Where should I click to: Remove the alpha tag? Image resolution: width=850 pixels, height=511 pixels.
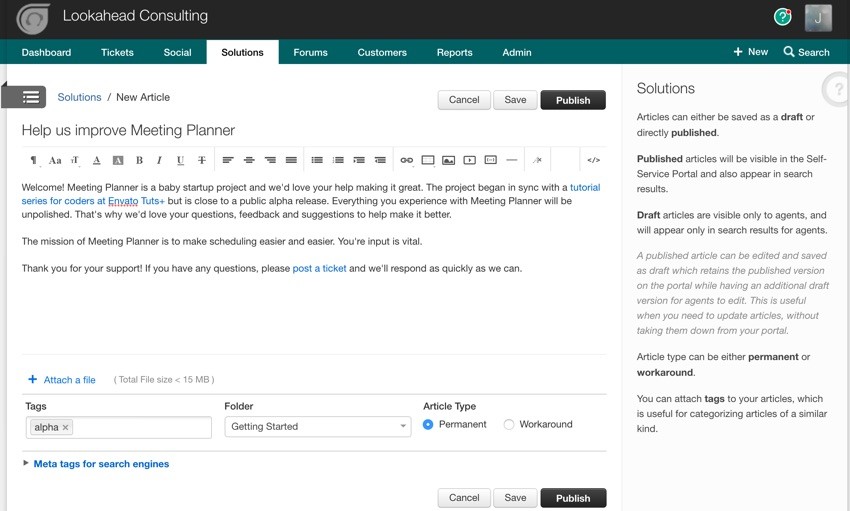[66, 428]
